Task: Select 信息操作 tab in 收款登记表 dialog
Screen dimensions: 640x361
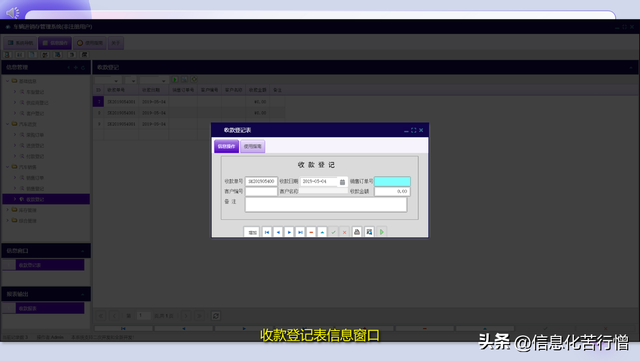Action: pyautogui.click(x=227, y=146)
